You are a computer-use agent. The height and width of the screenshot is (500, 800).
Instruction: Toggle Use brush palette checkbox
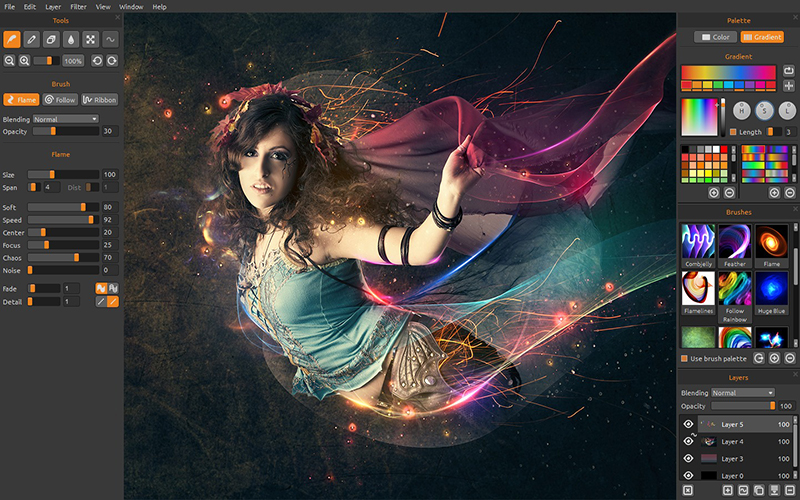684,359
